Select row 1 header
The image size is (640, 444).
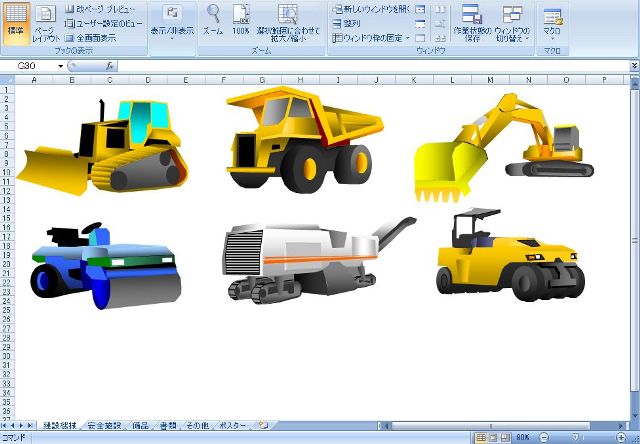pos(7,90)
